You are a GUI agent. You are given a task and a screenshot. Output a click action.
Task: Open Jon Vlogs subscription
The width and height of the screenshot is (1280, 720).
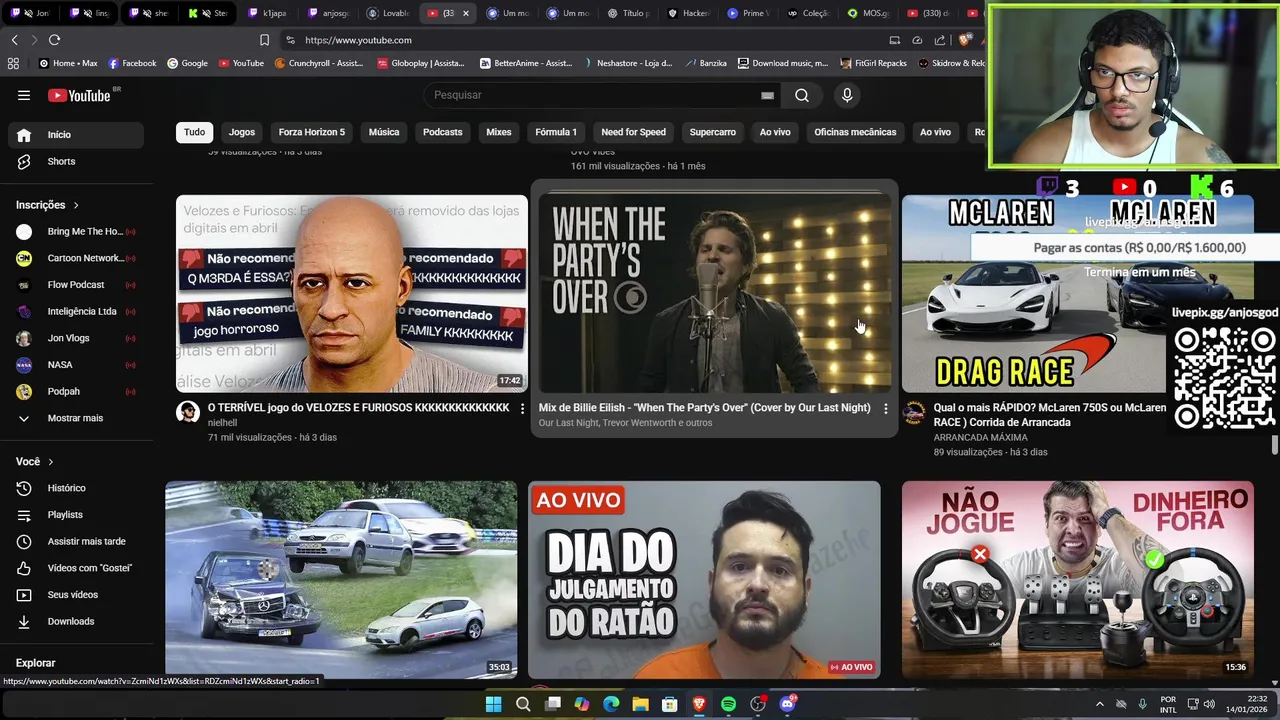click(76, 338)
